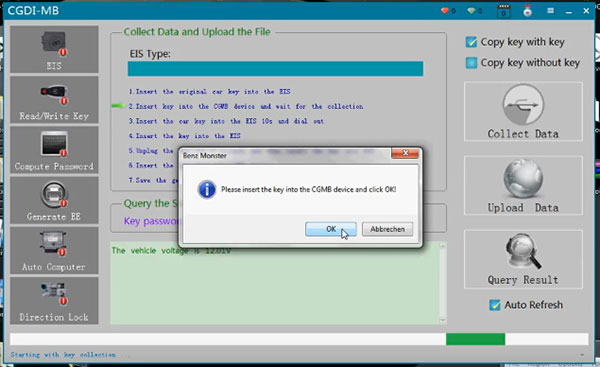Toggle Auto Refresh checkbox
600x367 pixels.
pos(495,305)
